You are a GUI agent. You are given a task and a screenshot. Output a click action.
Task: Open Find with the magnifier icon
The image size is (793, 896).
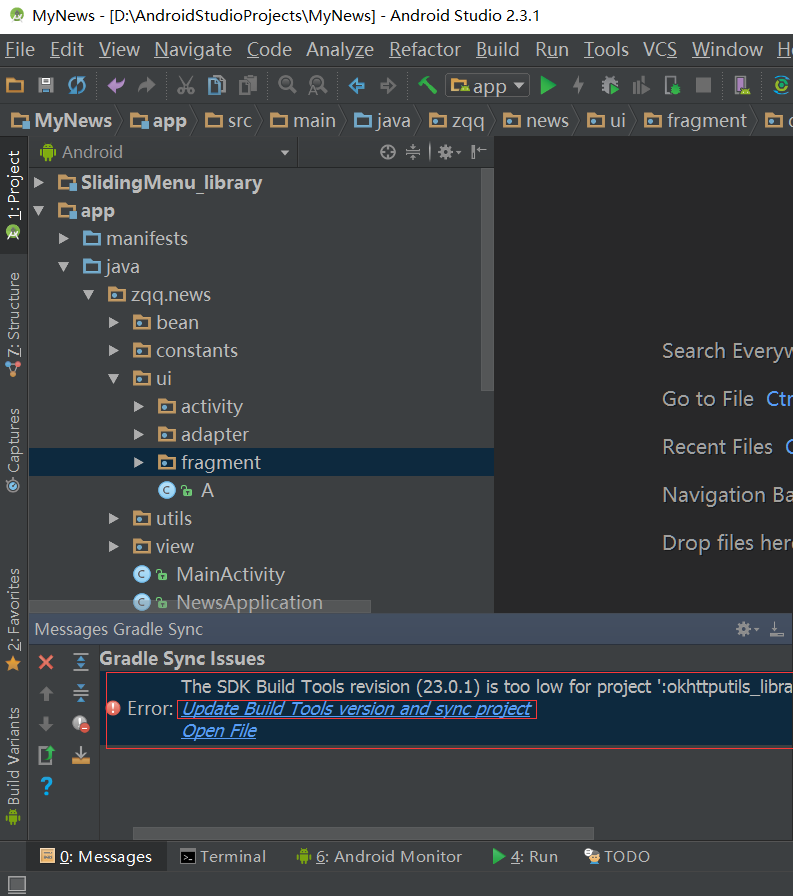click(287, 86)
